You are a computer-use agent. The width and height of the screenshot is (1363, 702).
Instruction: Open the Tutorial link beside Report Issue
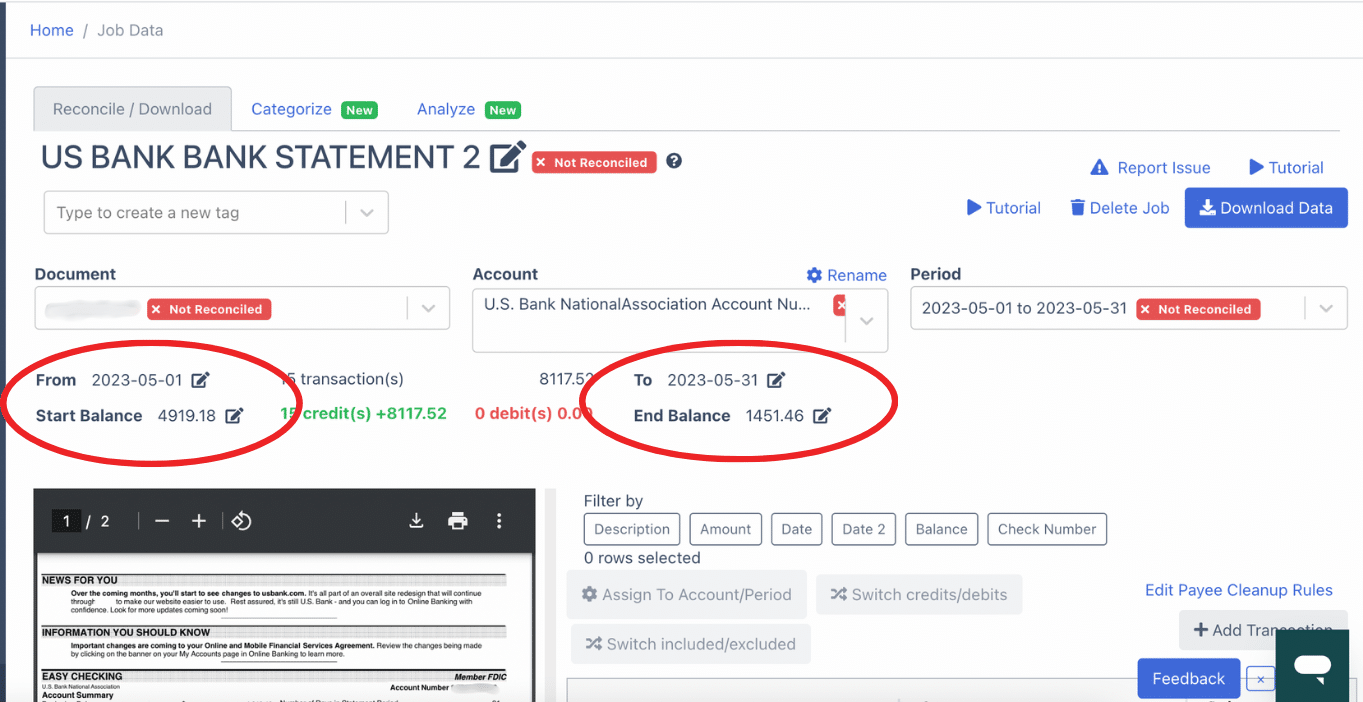coord(1286,168)
